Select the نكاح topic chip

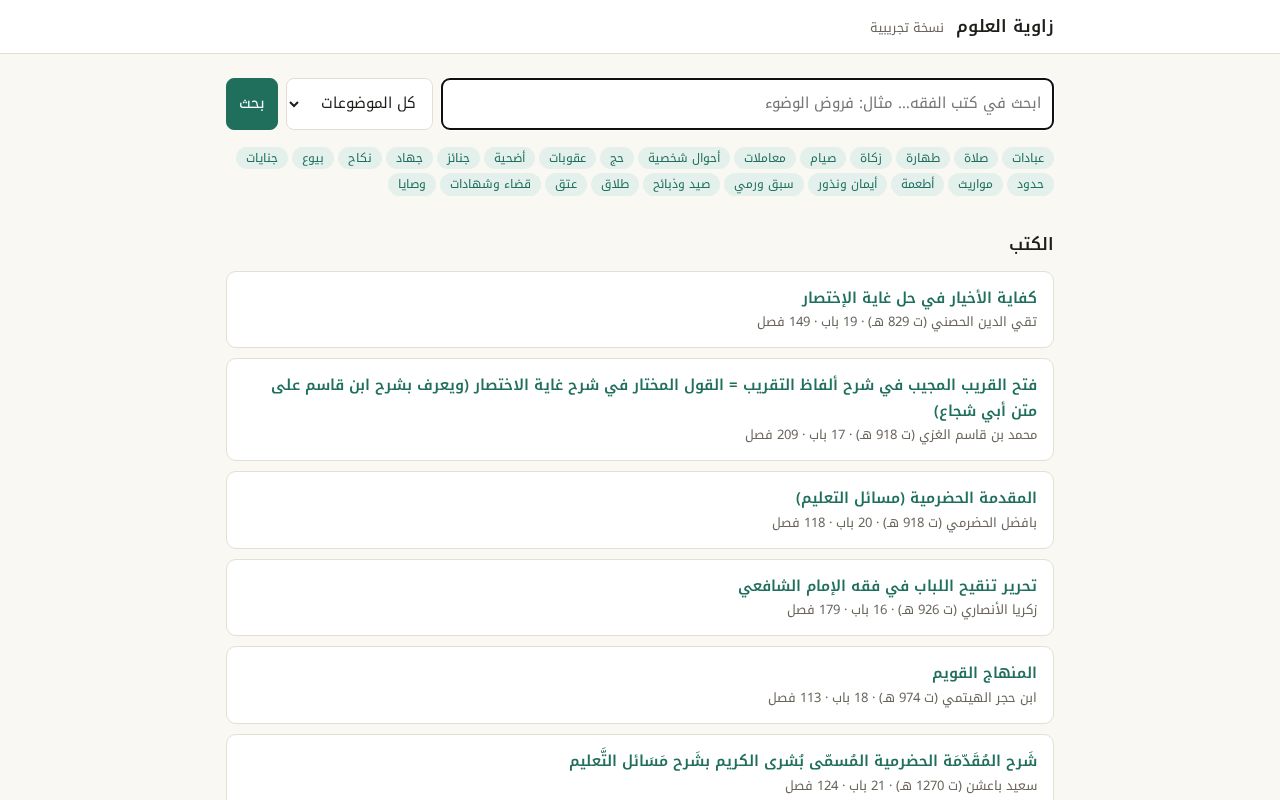pyautogui.click(x=360, y=158)
